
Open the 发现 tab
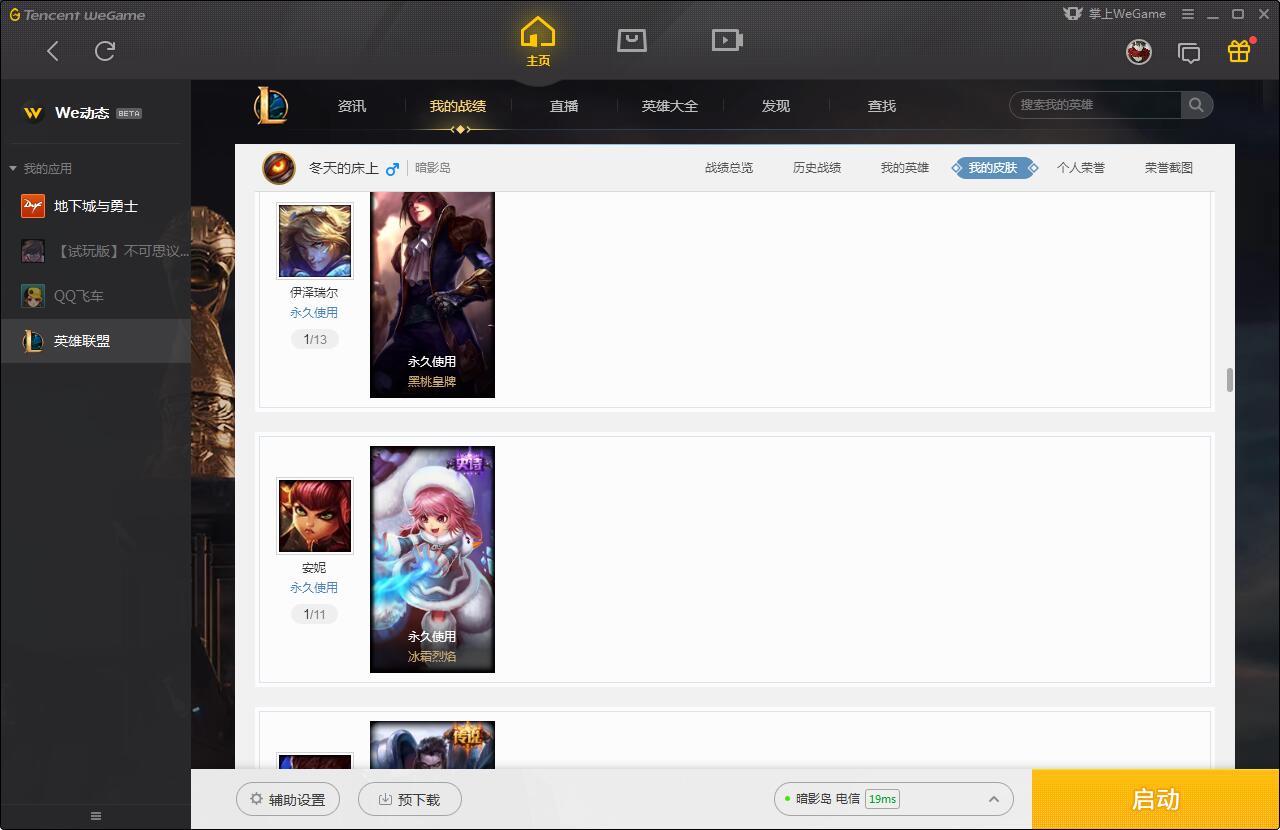(x=776, y=106)
